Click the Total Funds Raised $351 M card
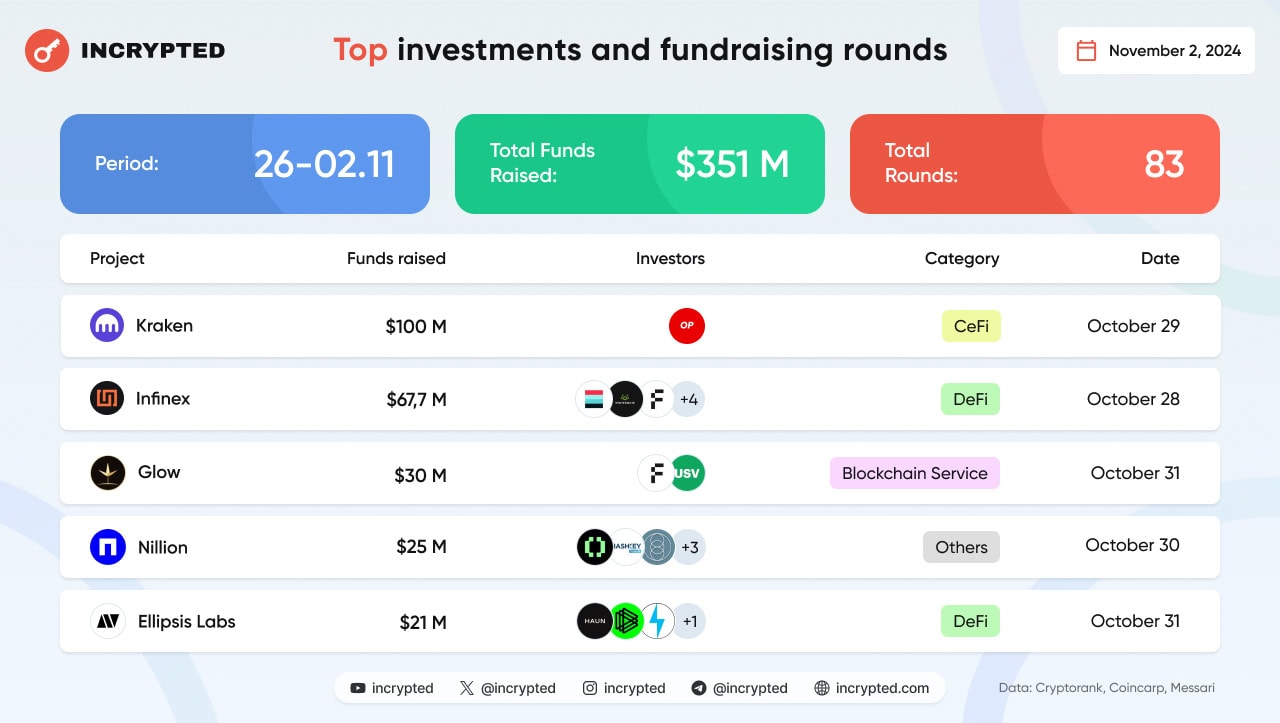 coord(640,164)
